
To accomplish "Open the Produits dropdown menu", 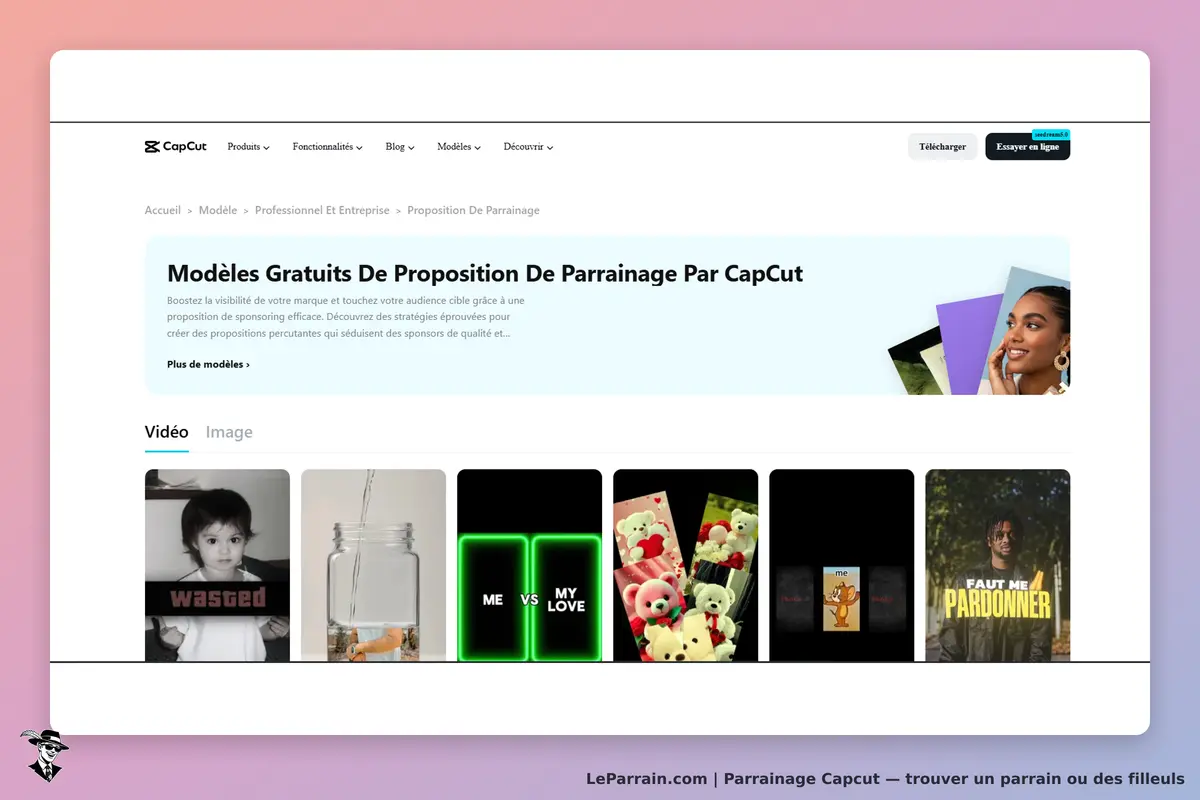I will point(249,147).
